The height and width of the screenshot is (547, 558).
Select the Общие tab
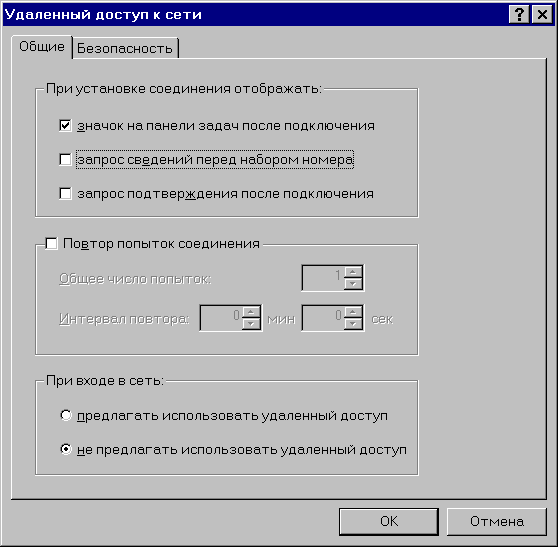click(x=42, y=47)
